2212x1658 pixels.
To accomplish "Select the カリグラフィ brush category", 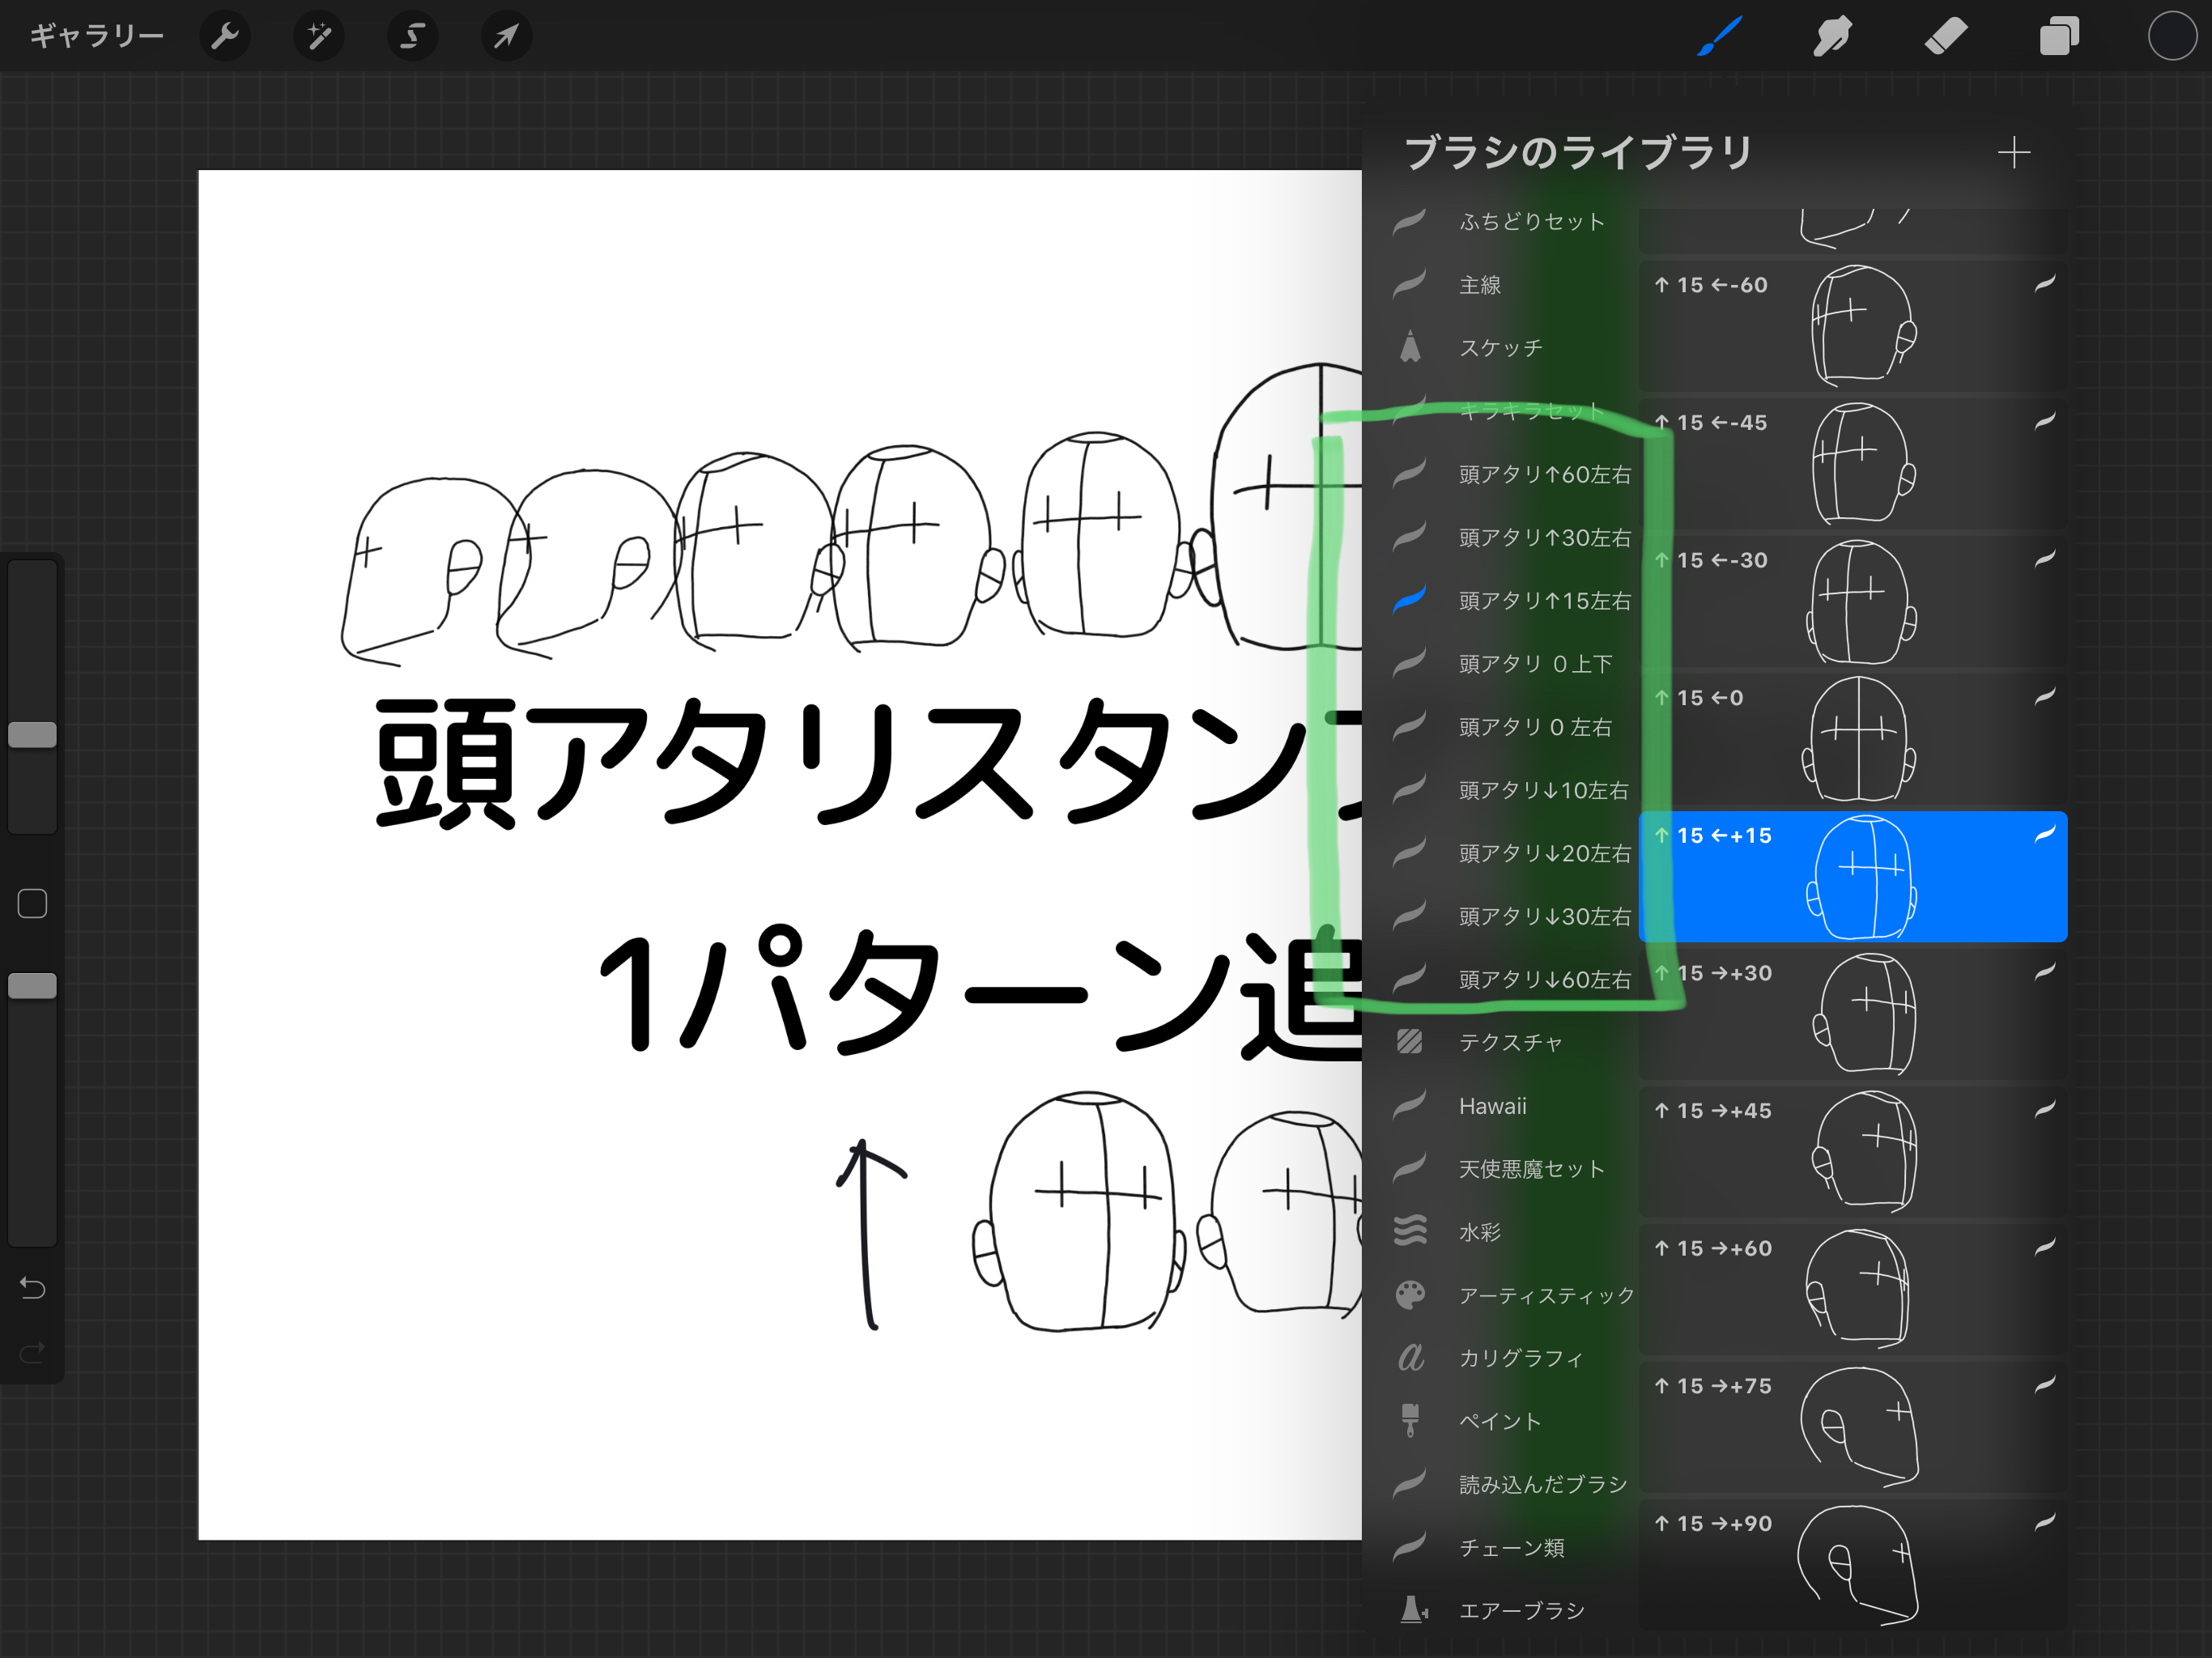I will tap(1520, 1358).
